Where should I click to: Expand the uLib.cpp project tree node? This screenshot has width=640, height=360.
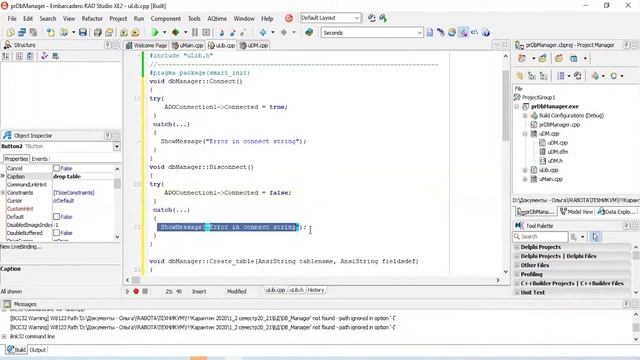coord(525,170)
